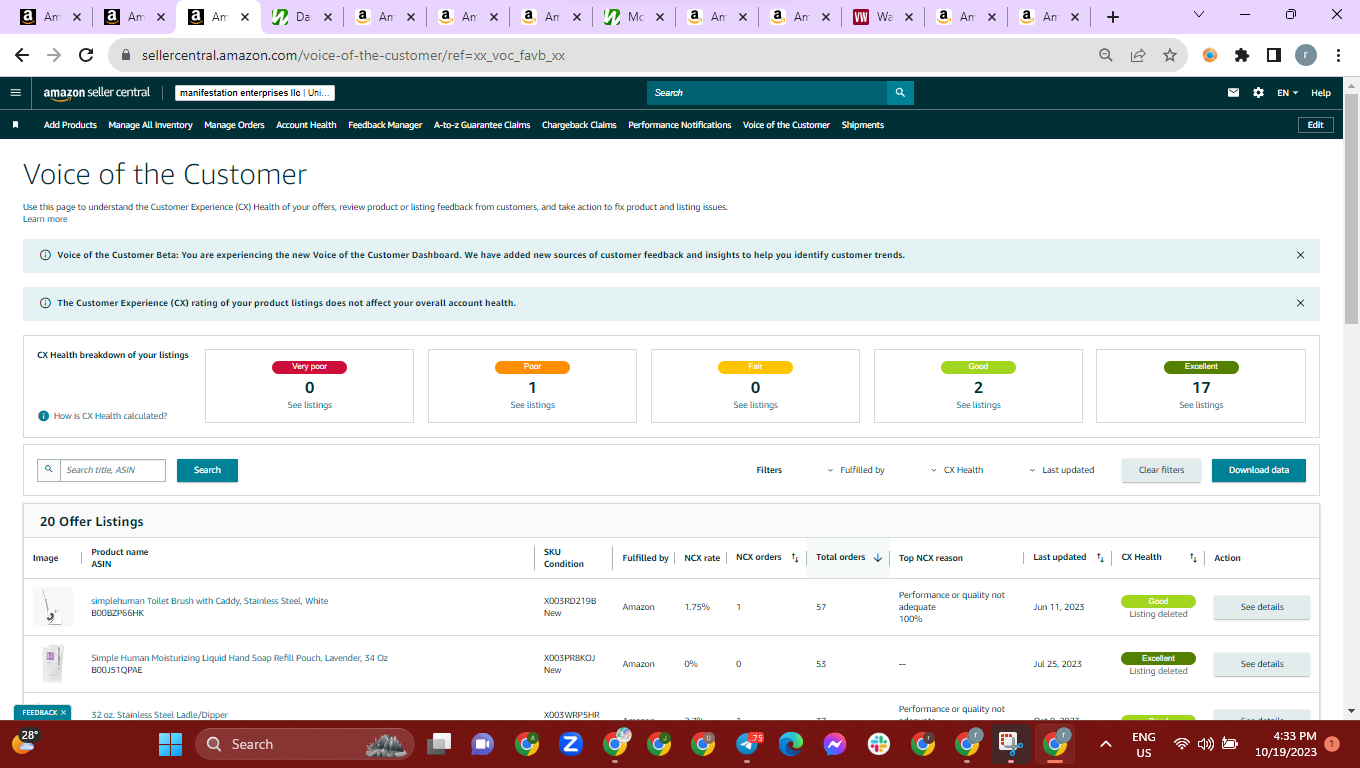
Task: Open the Seller Central hamburger menu
Action: point(15,93)
